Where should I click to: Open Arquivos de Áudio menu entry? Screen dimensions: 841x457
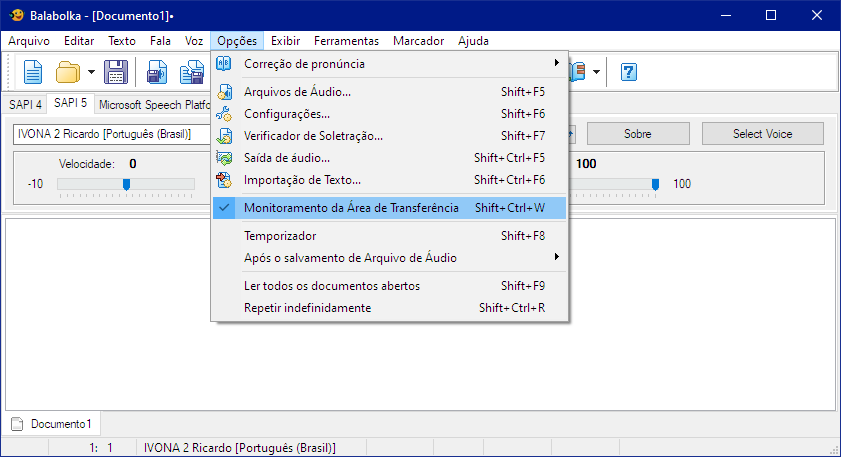coord(297,92)
